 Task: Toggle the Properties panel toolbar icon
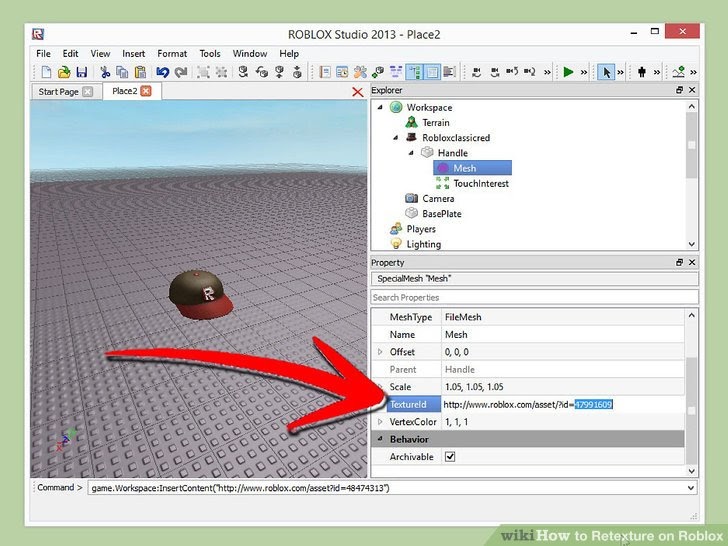click(432, 72)
